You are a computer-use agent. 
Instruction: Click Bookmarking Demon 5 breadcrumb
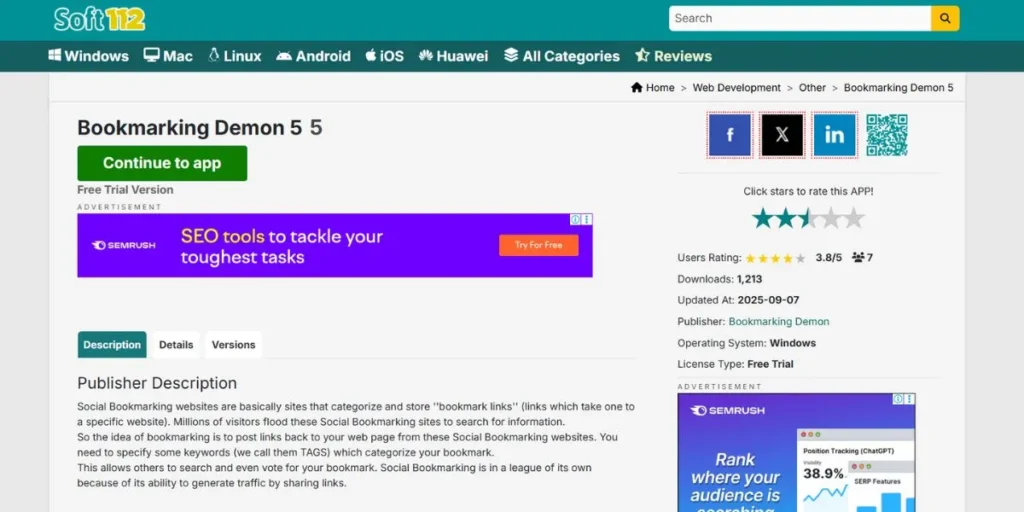[899, 88]
